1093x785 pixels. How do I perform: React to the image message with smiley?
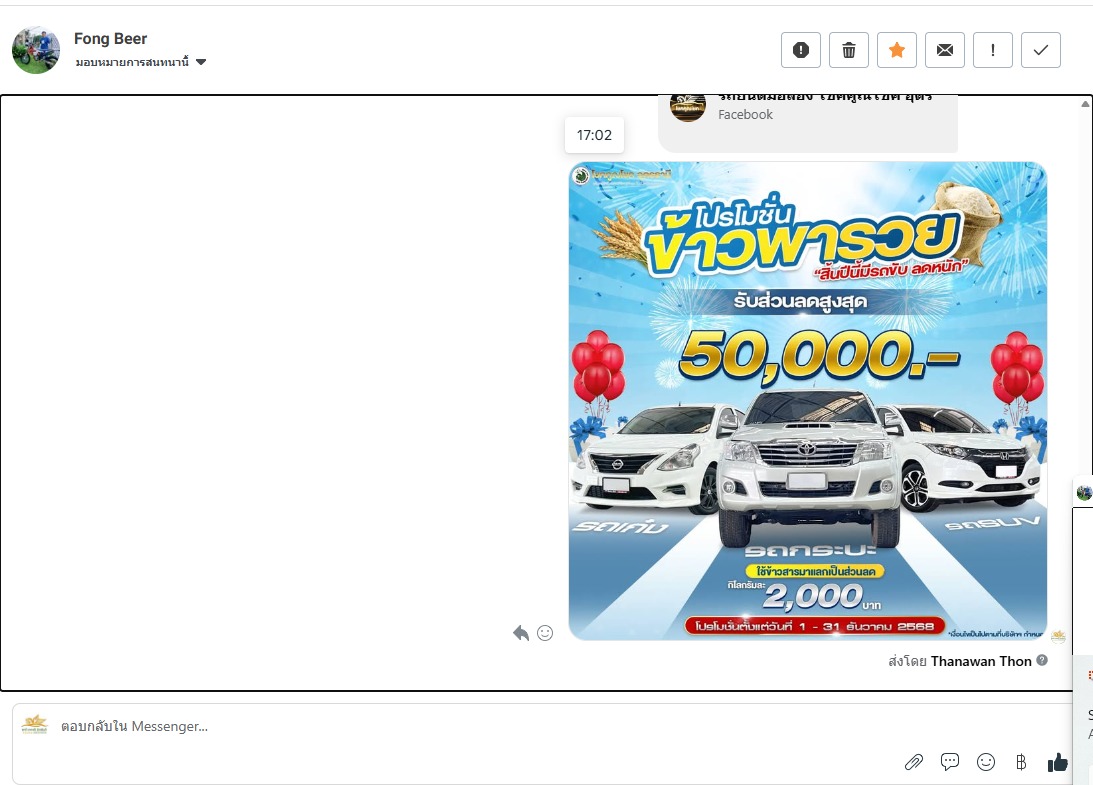click(x=545, y=633)
